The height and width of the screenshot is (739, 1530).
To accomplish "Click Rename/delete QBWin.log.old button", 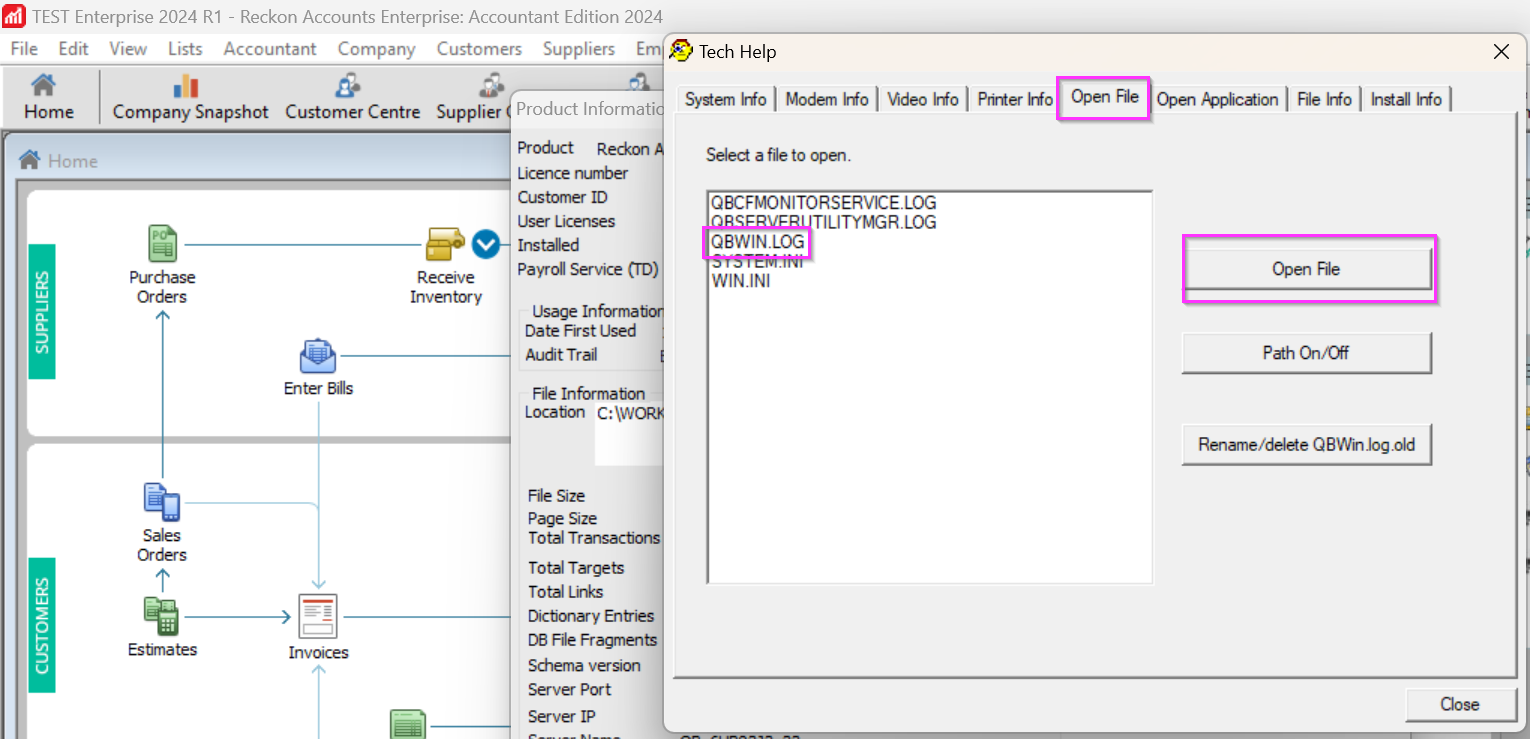I will pos(1306,445).
